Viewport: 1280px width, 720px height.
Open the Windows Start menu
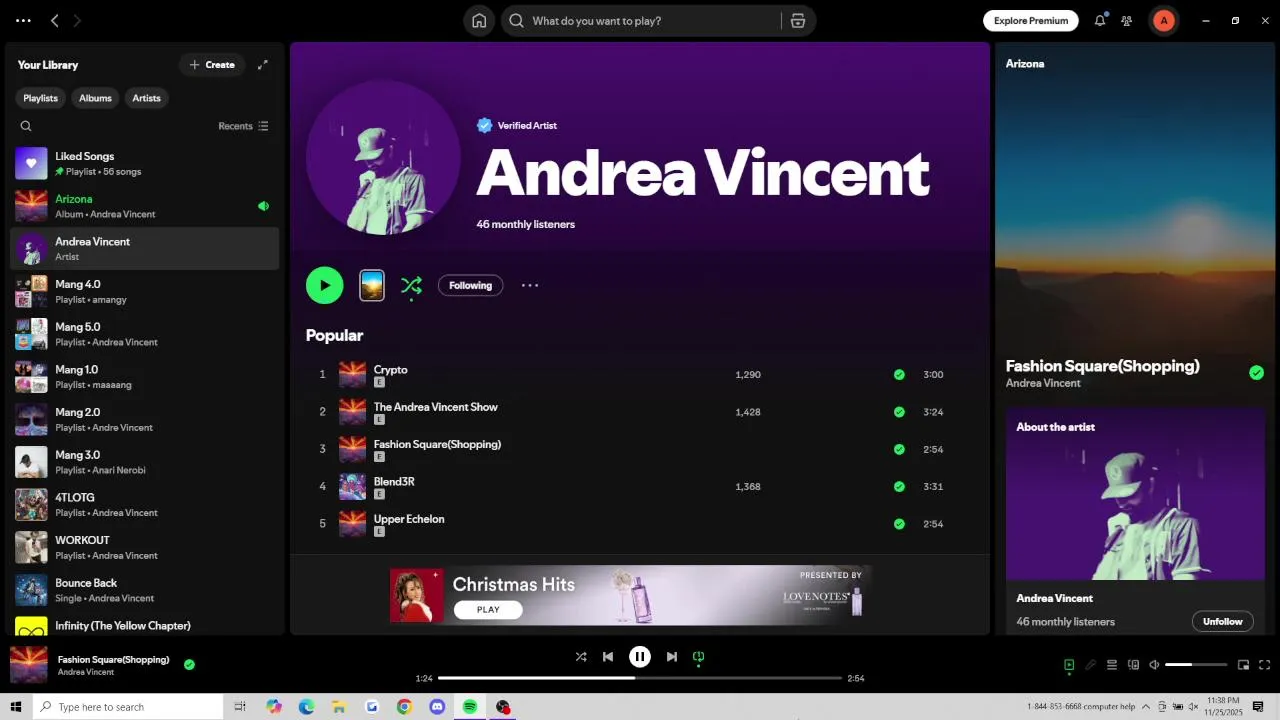16,707
